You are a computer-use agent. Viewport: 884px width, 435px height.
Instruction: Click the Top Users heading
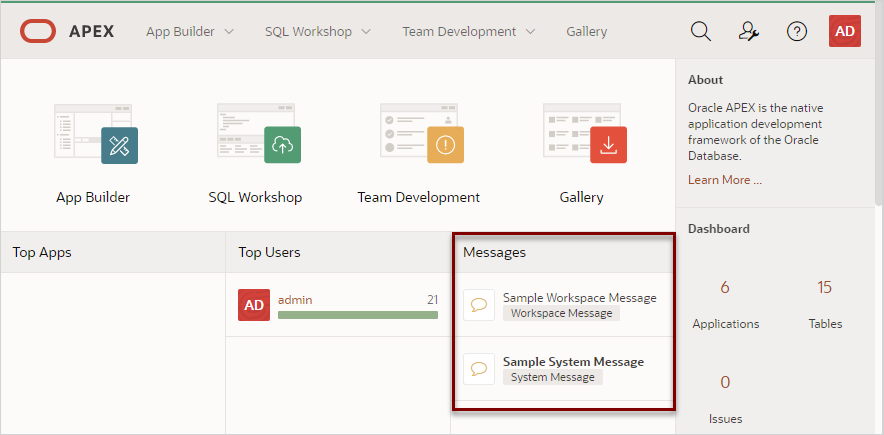[269, 252]
